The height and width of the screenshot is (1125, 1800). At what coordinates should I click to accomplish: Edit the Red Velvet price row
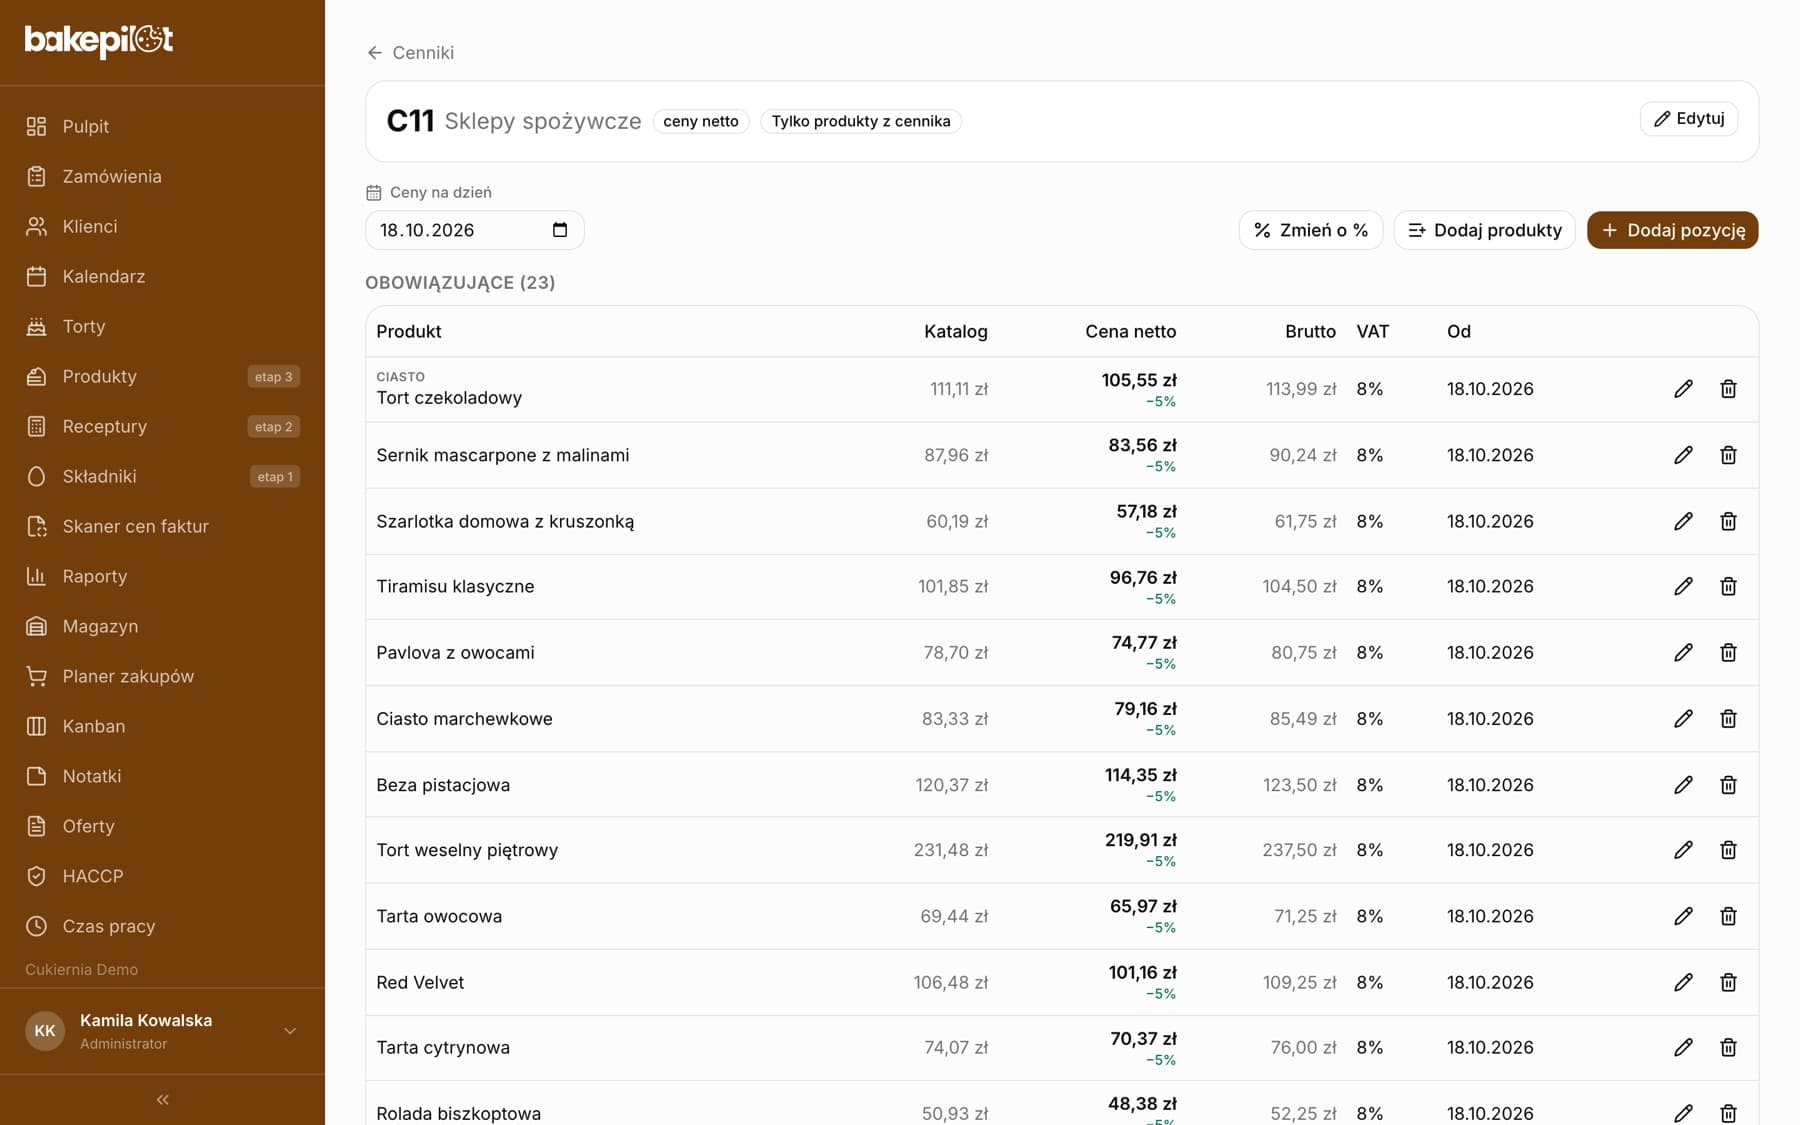coord(1683,982)
